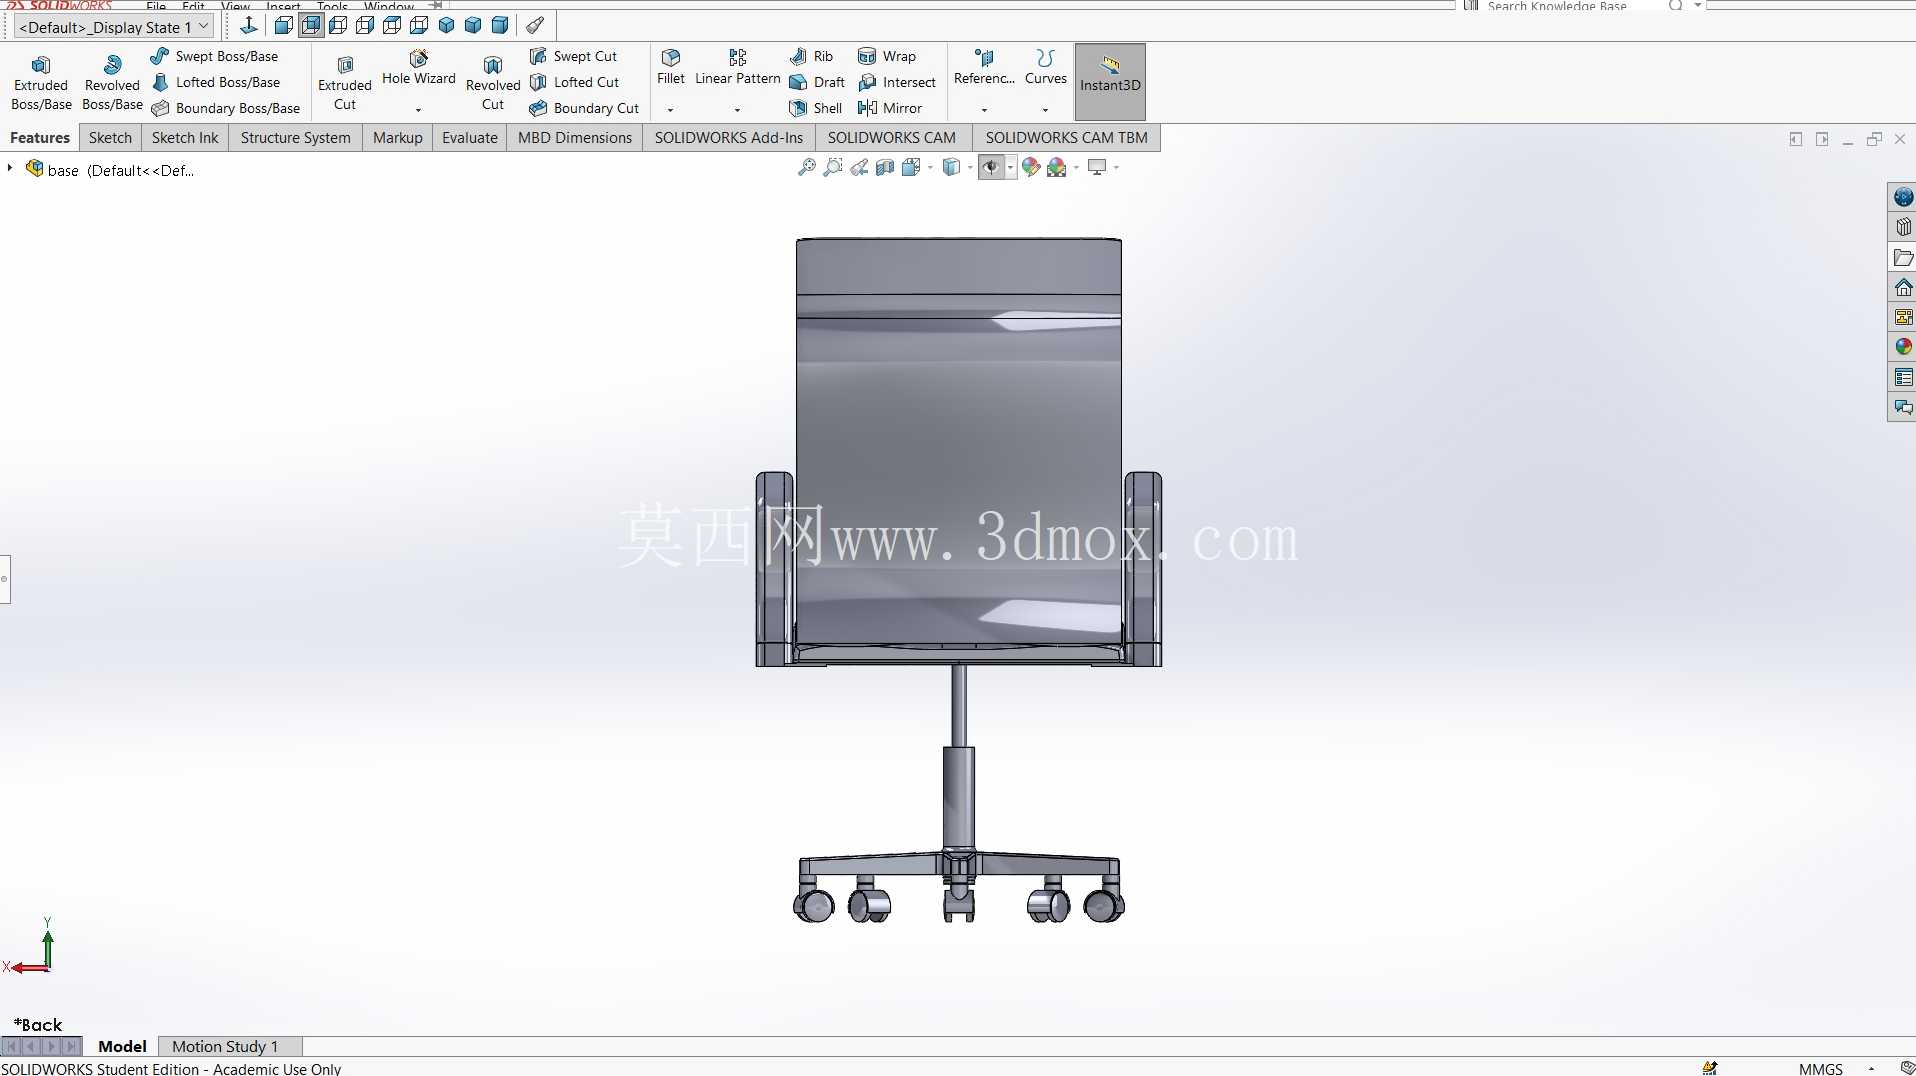Click the MMGS unit system status
The width and height of the screenshot is (1916, 1076).
tap(1820, 1068)
